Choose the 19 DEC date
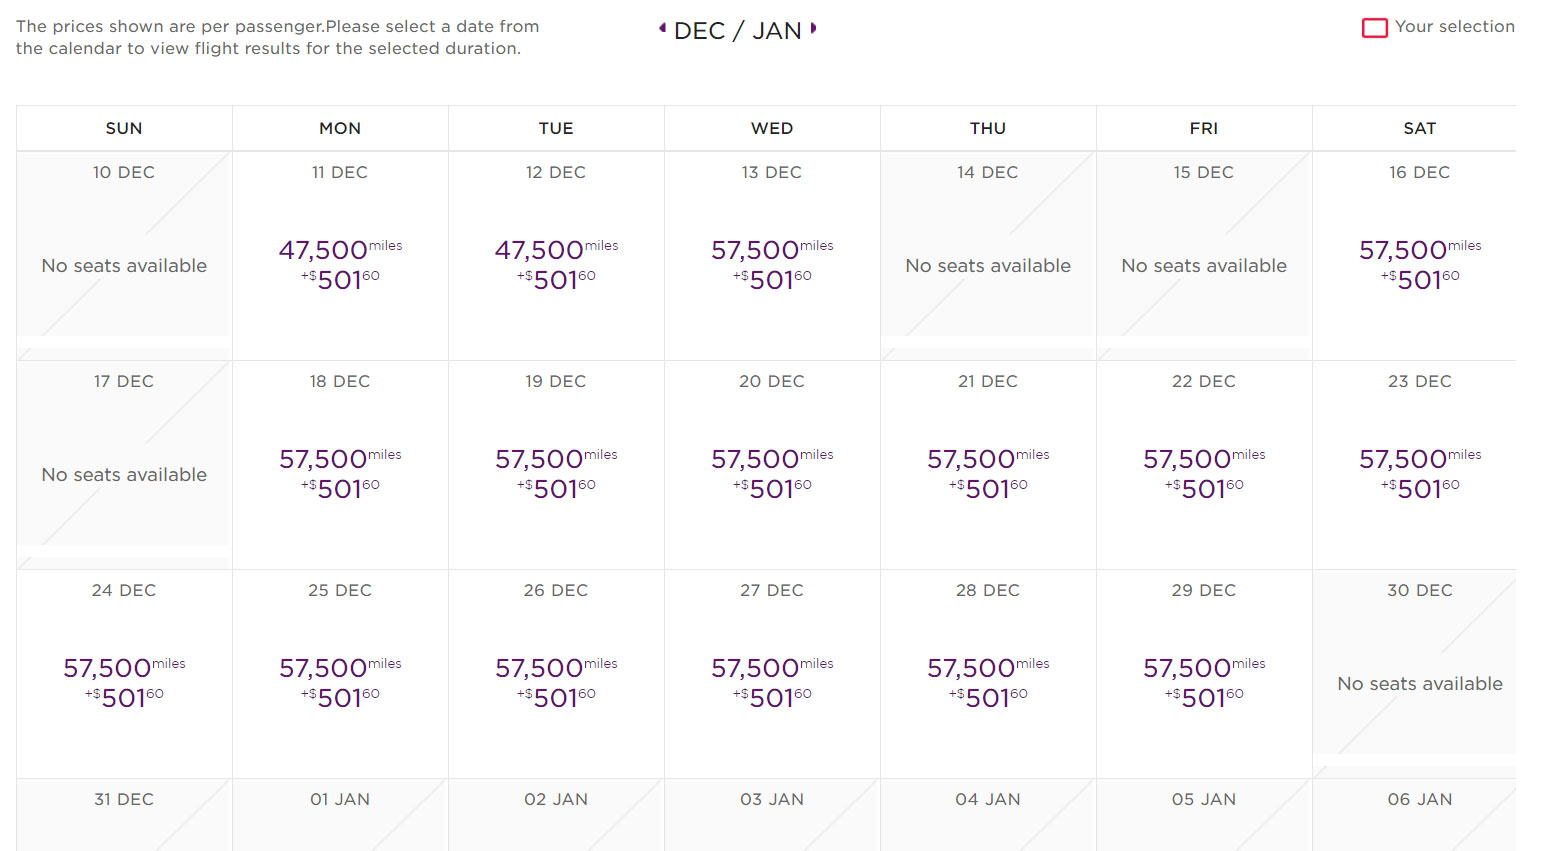1559x851 pixels. [x=556, y=465]
